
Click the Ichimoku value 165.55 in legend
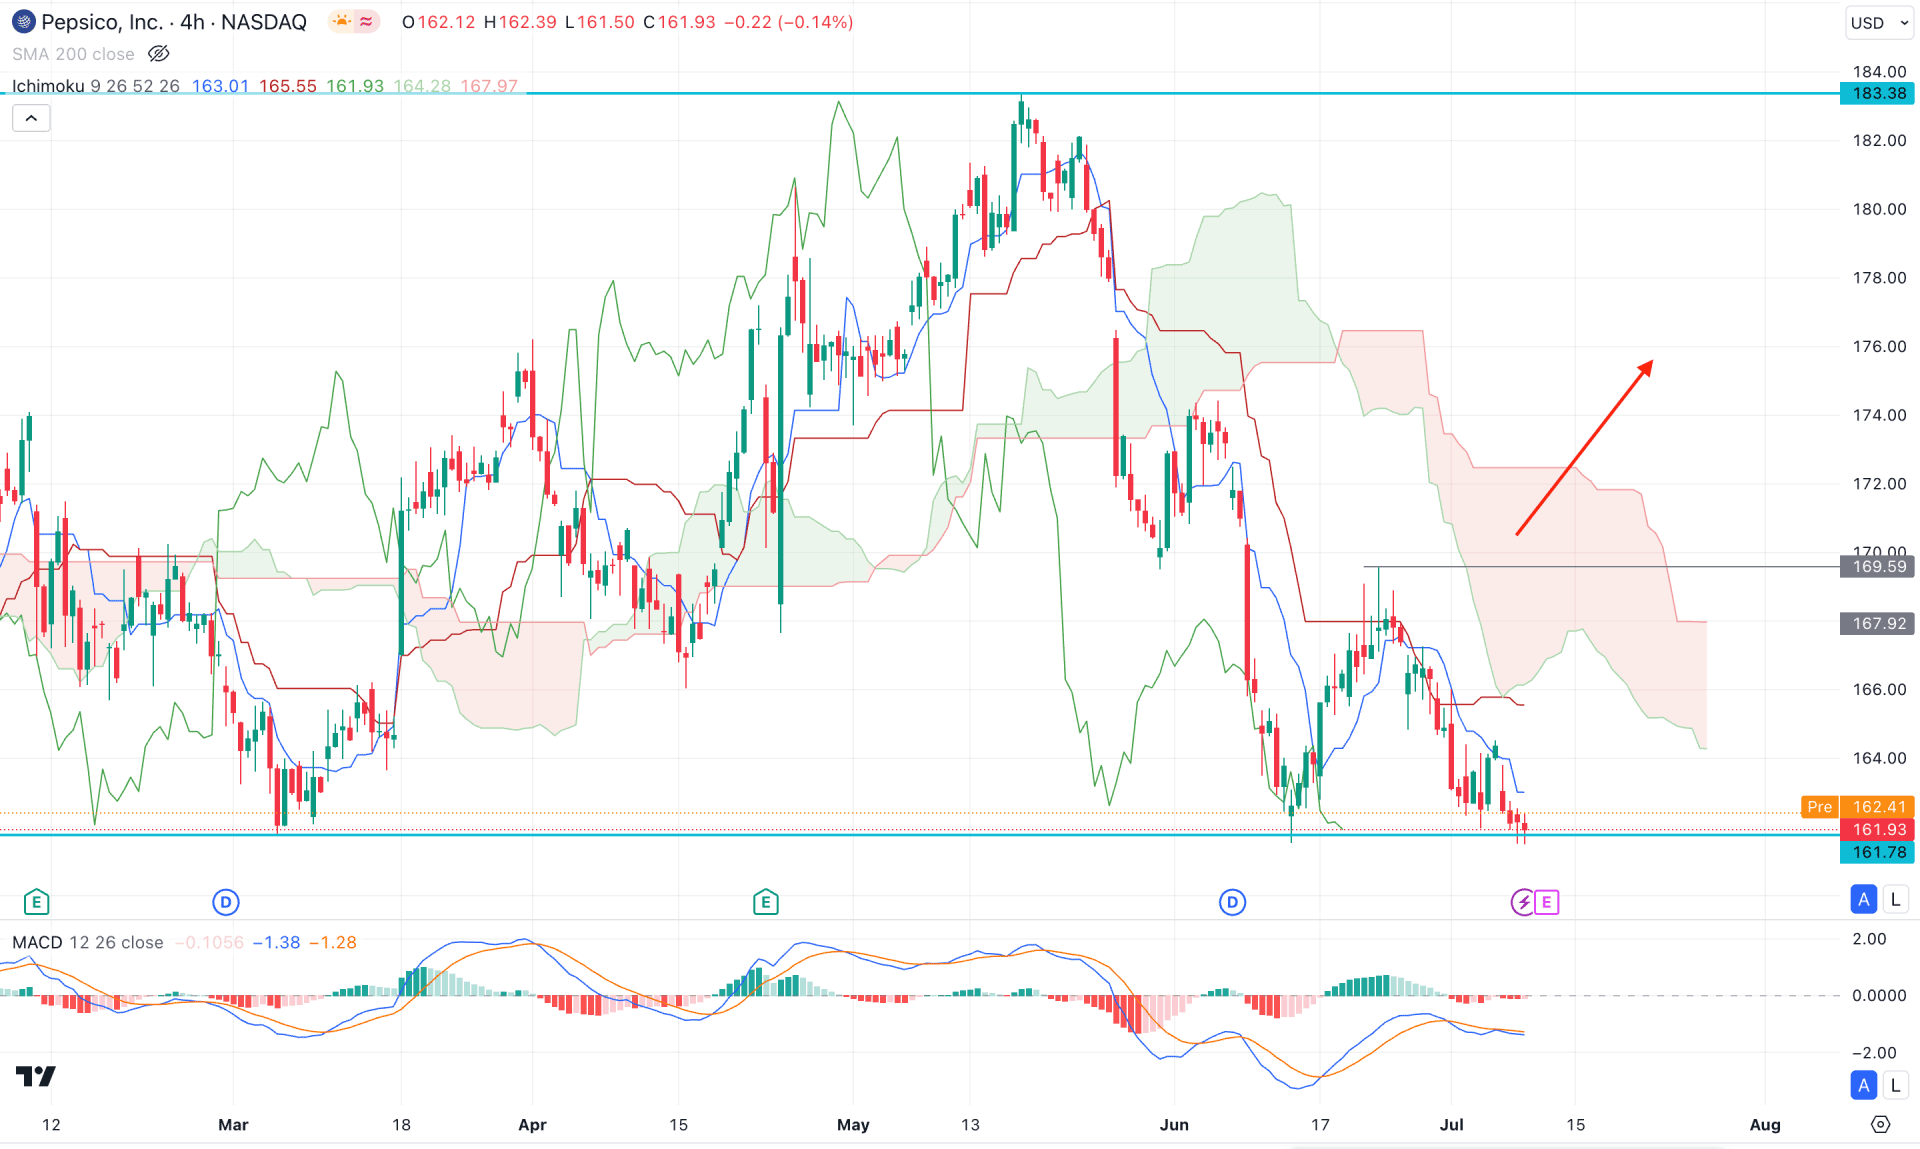pos(288,86)
